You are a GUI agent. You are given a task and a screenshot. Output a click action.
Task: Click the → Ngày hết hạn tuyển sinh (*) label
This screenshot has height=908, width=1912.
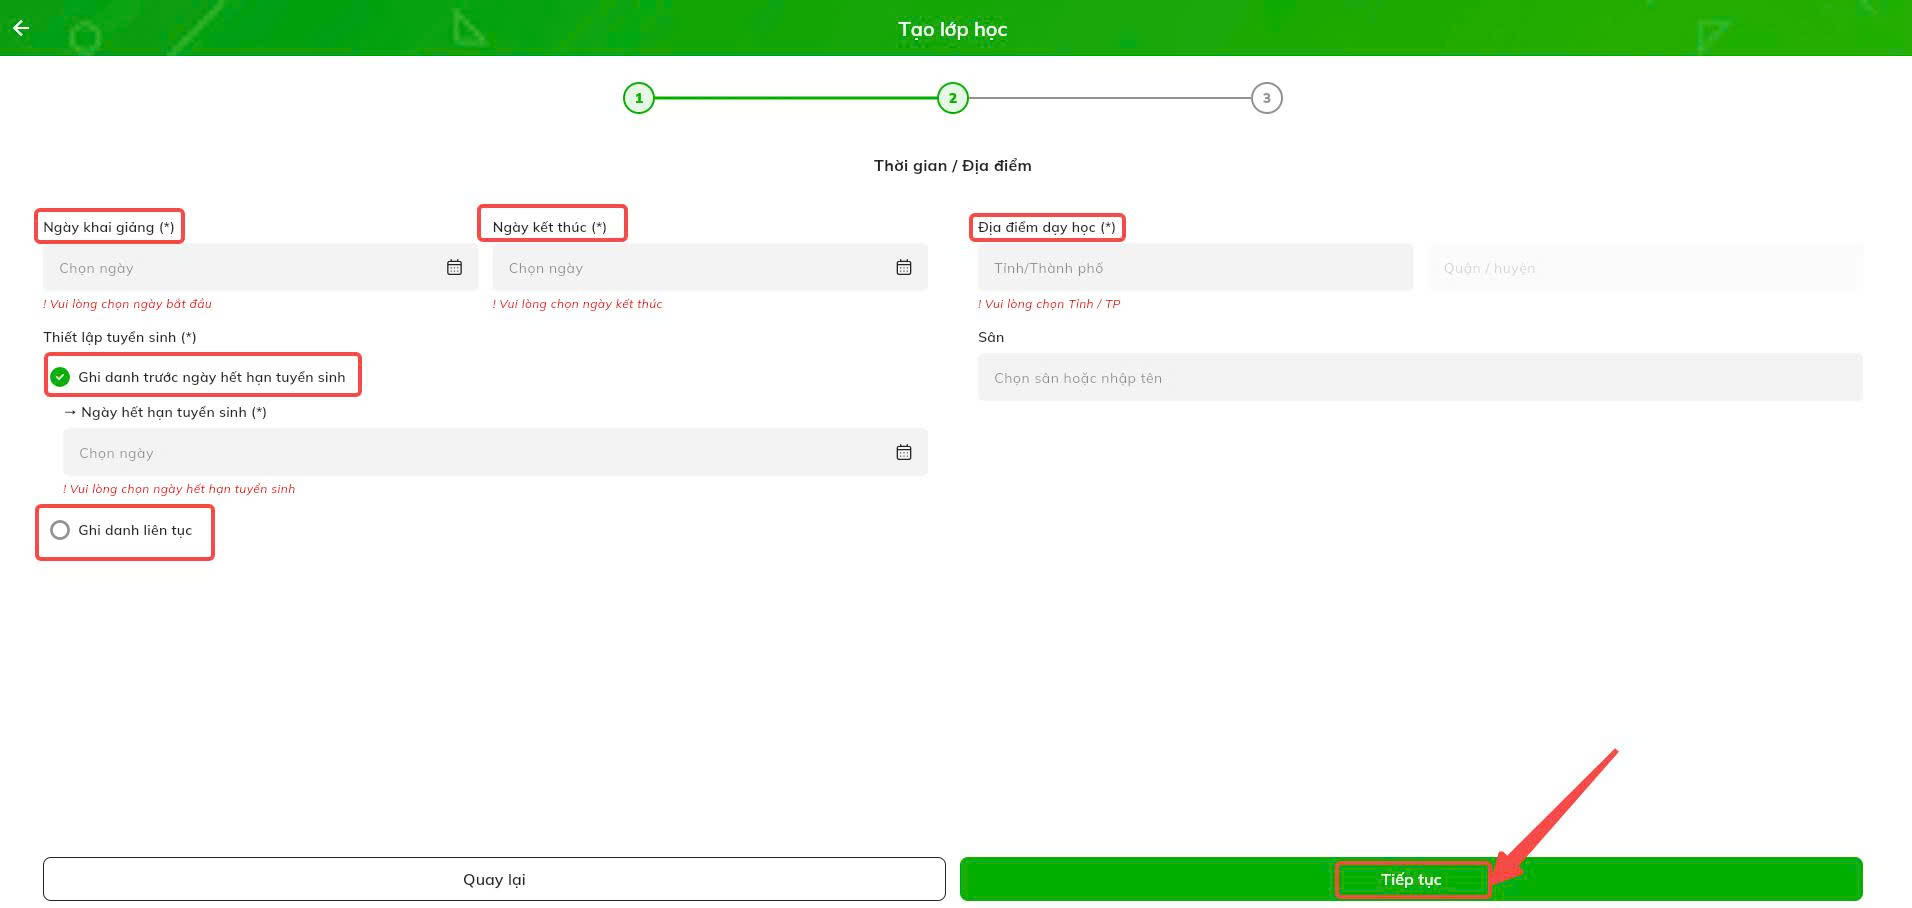(165, 412)
